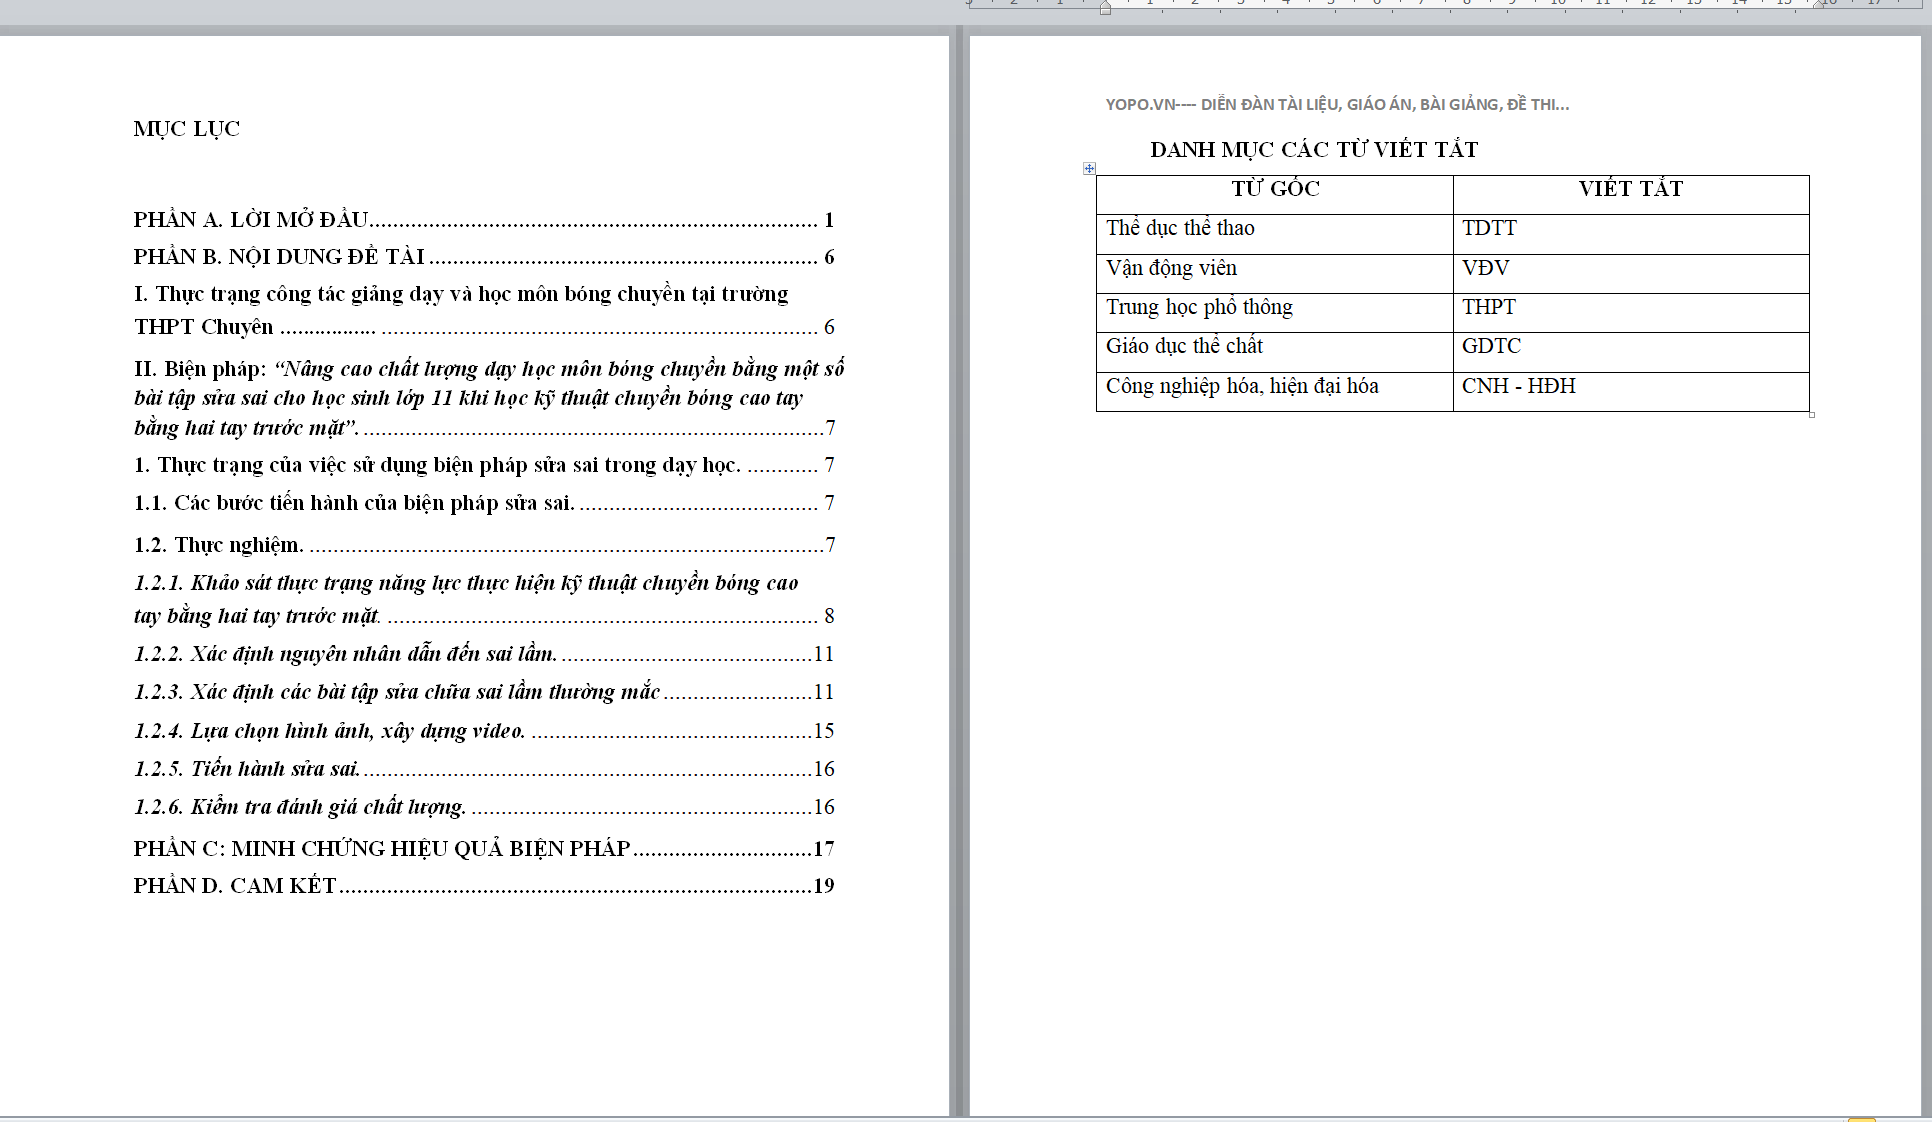
Task: Click the DANH MỤC CÁC TỪ VIẾT TẮT title
Action: pyautogui.click(x=1314, y=150)
